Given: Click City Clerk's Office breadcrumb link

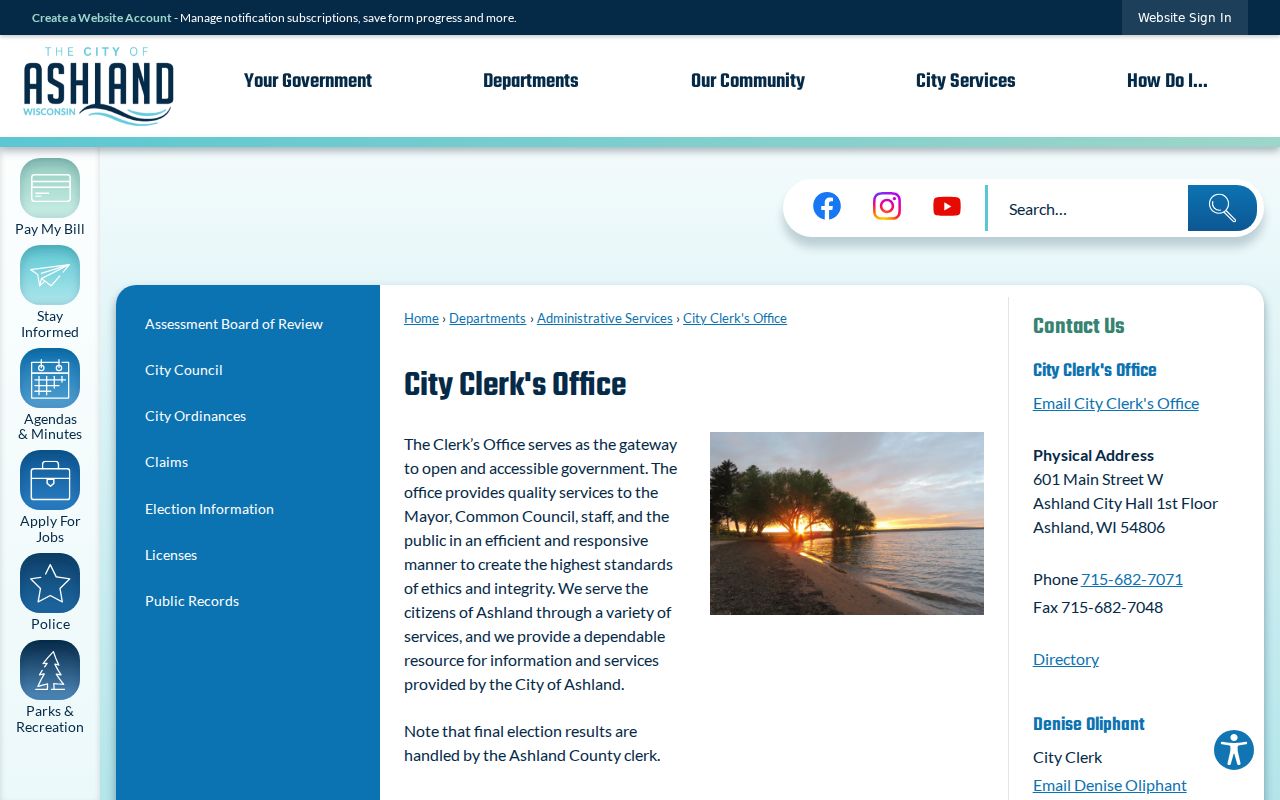Looking at the screenshot, I should tap(735, 318).
